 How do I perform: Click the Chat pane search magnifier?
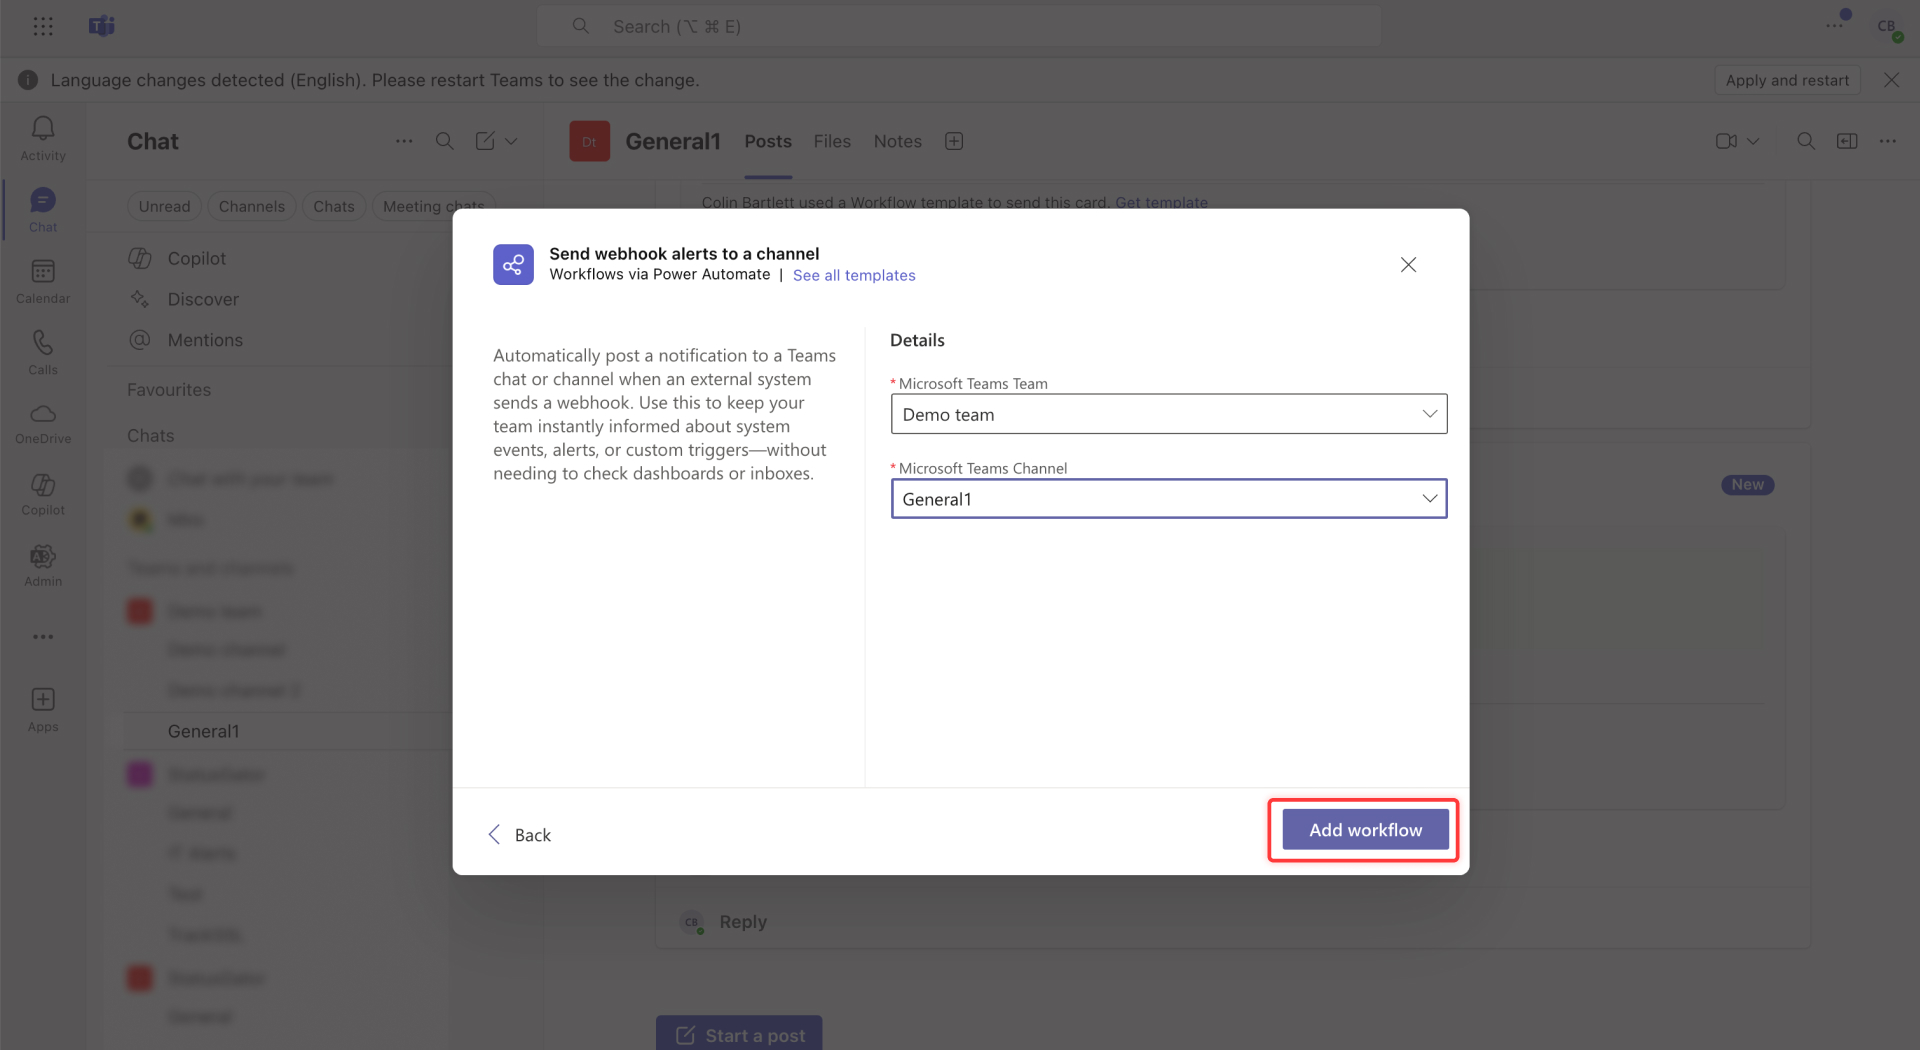coord(445,141)
